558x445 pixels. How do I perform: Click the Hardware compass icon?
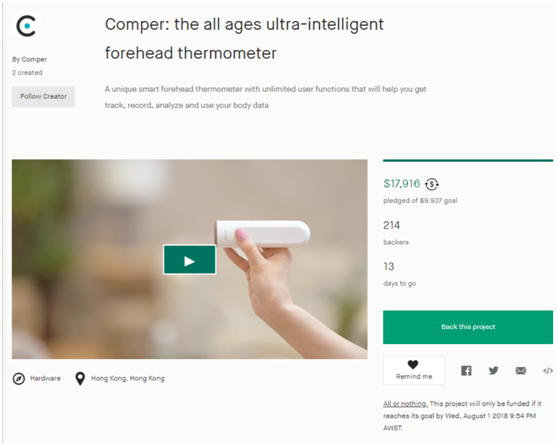19,379
